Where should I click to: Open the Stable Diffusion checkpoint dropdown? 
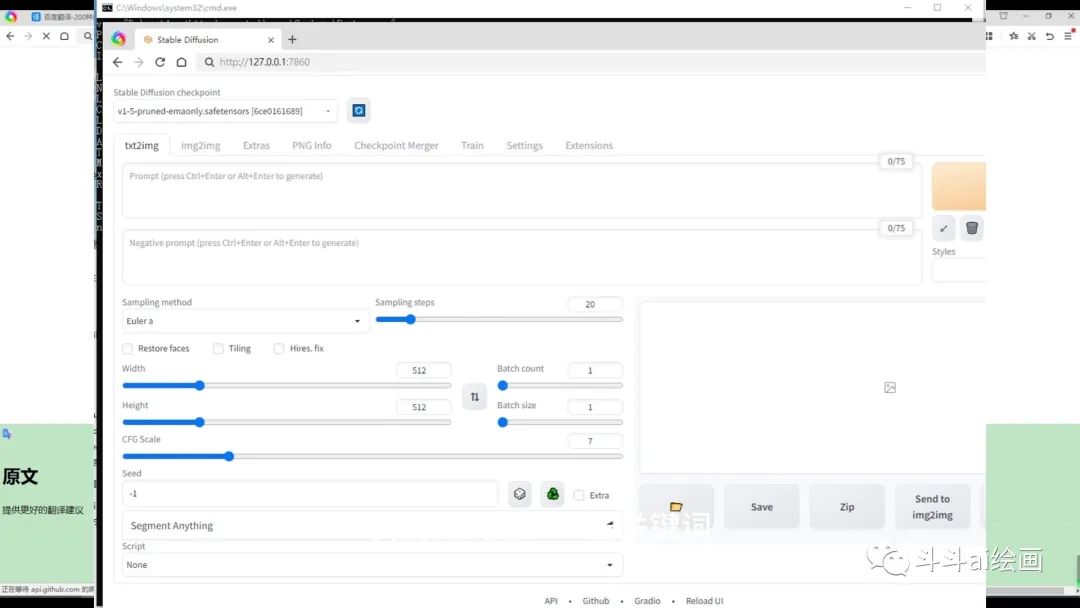click(225, 111)
